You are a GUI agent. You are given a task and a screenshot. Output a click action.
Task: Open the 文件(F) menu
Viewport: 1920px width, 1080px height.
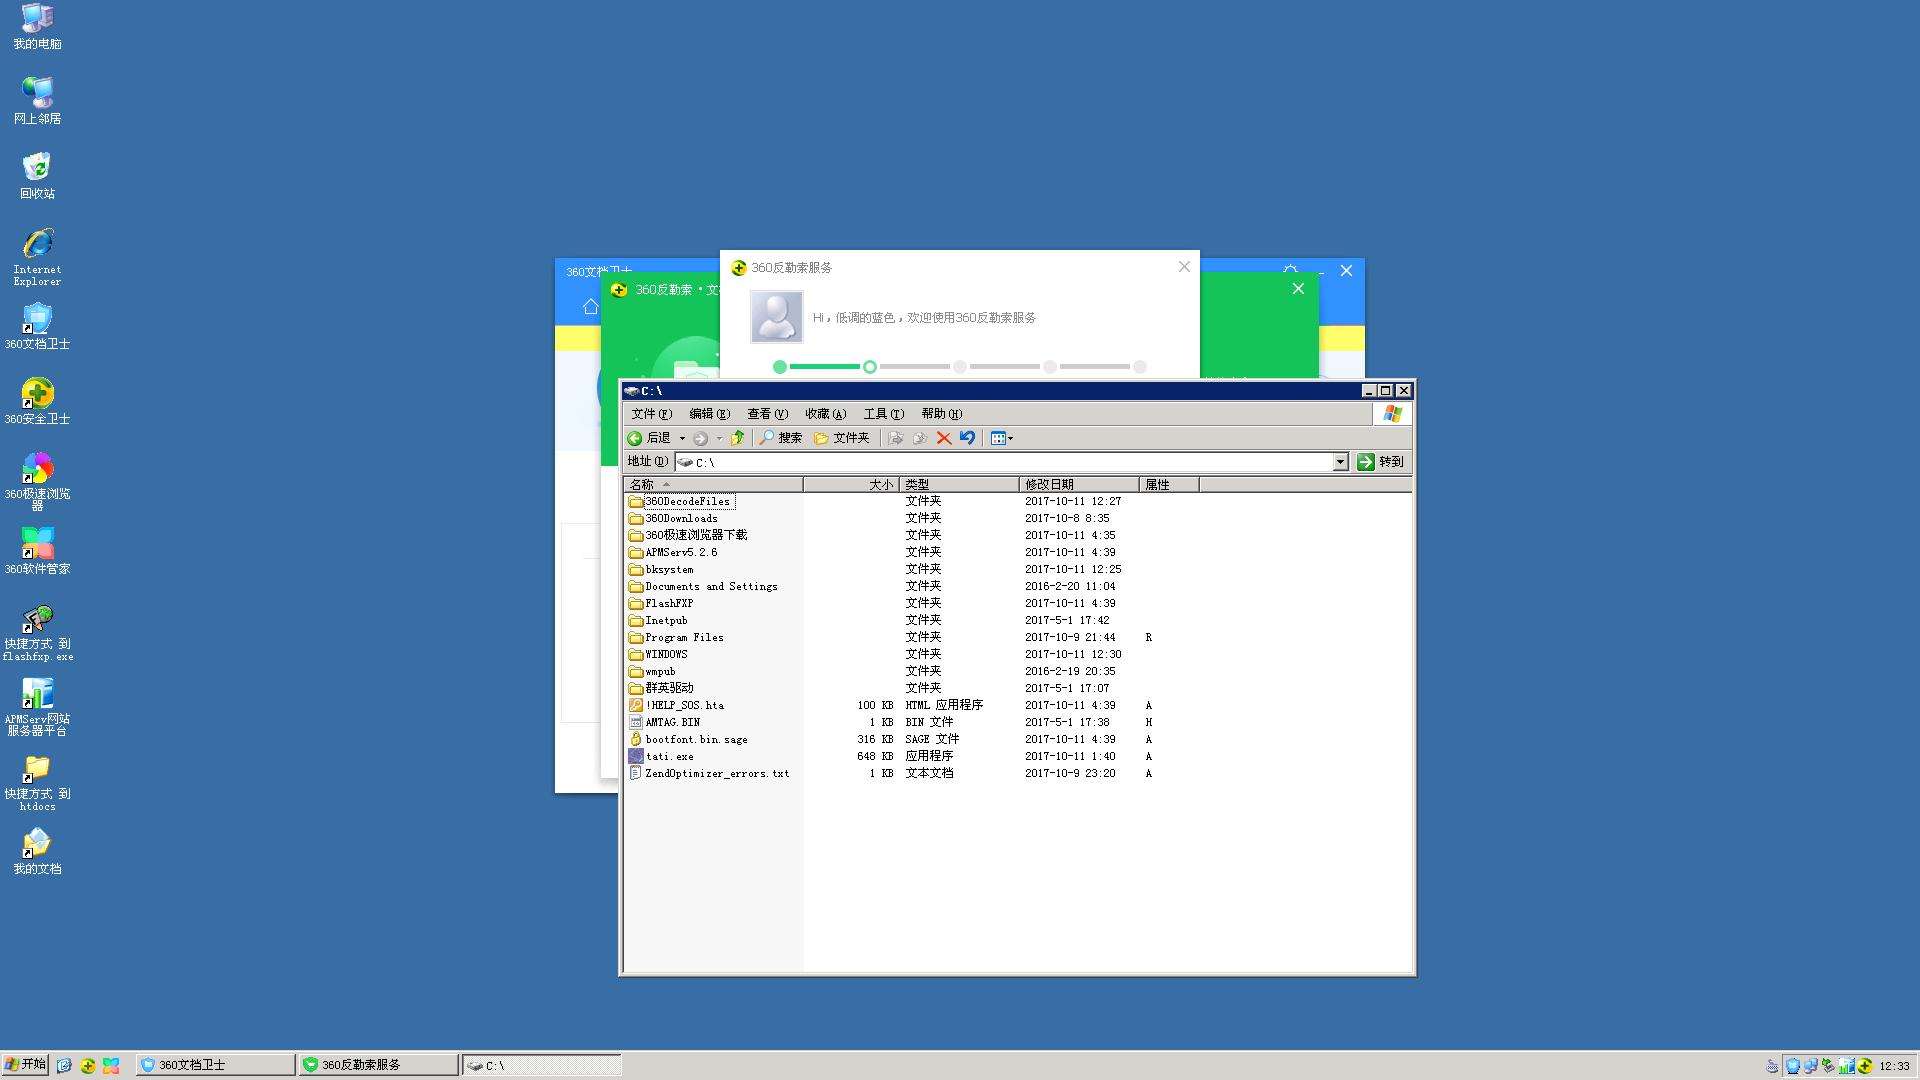pos(651,414)
